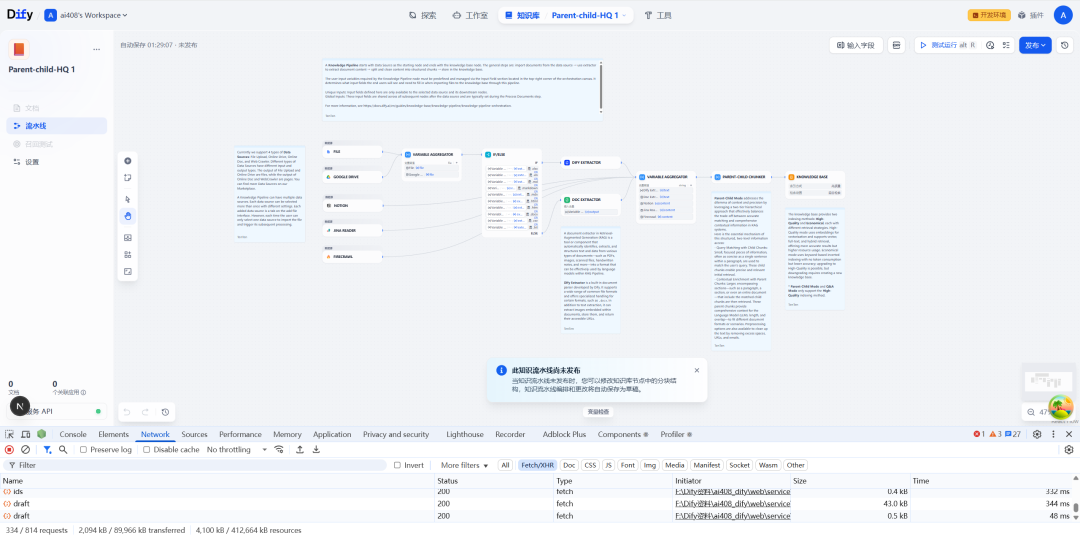The width and height of the screenshot is (1080, 535).
Task: Enable Preserve log checkbox
Action: (83, 450)
